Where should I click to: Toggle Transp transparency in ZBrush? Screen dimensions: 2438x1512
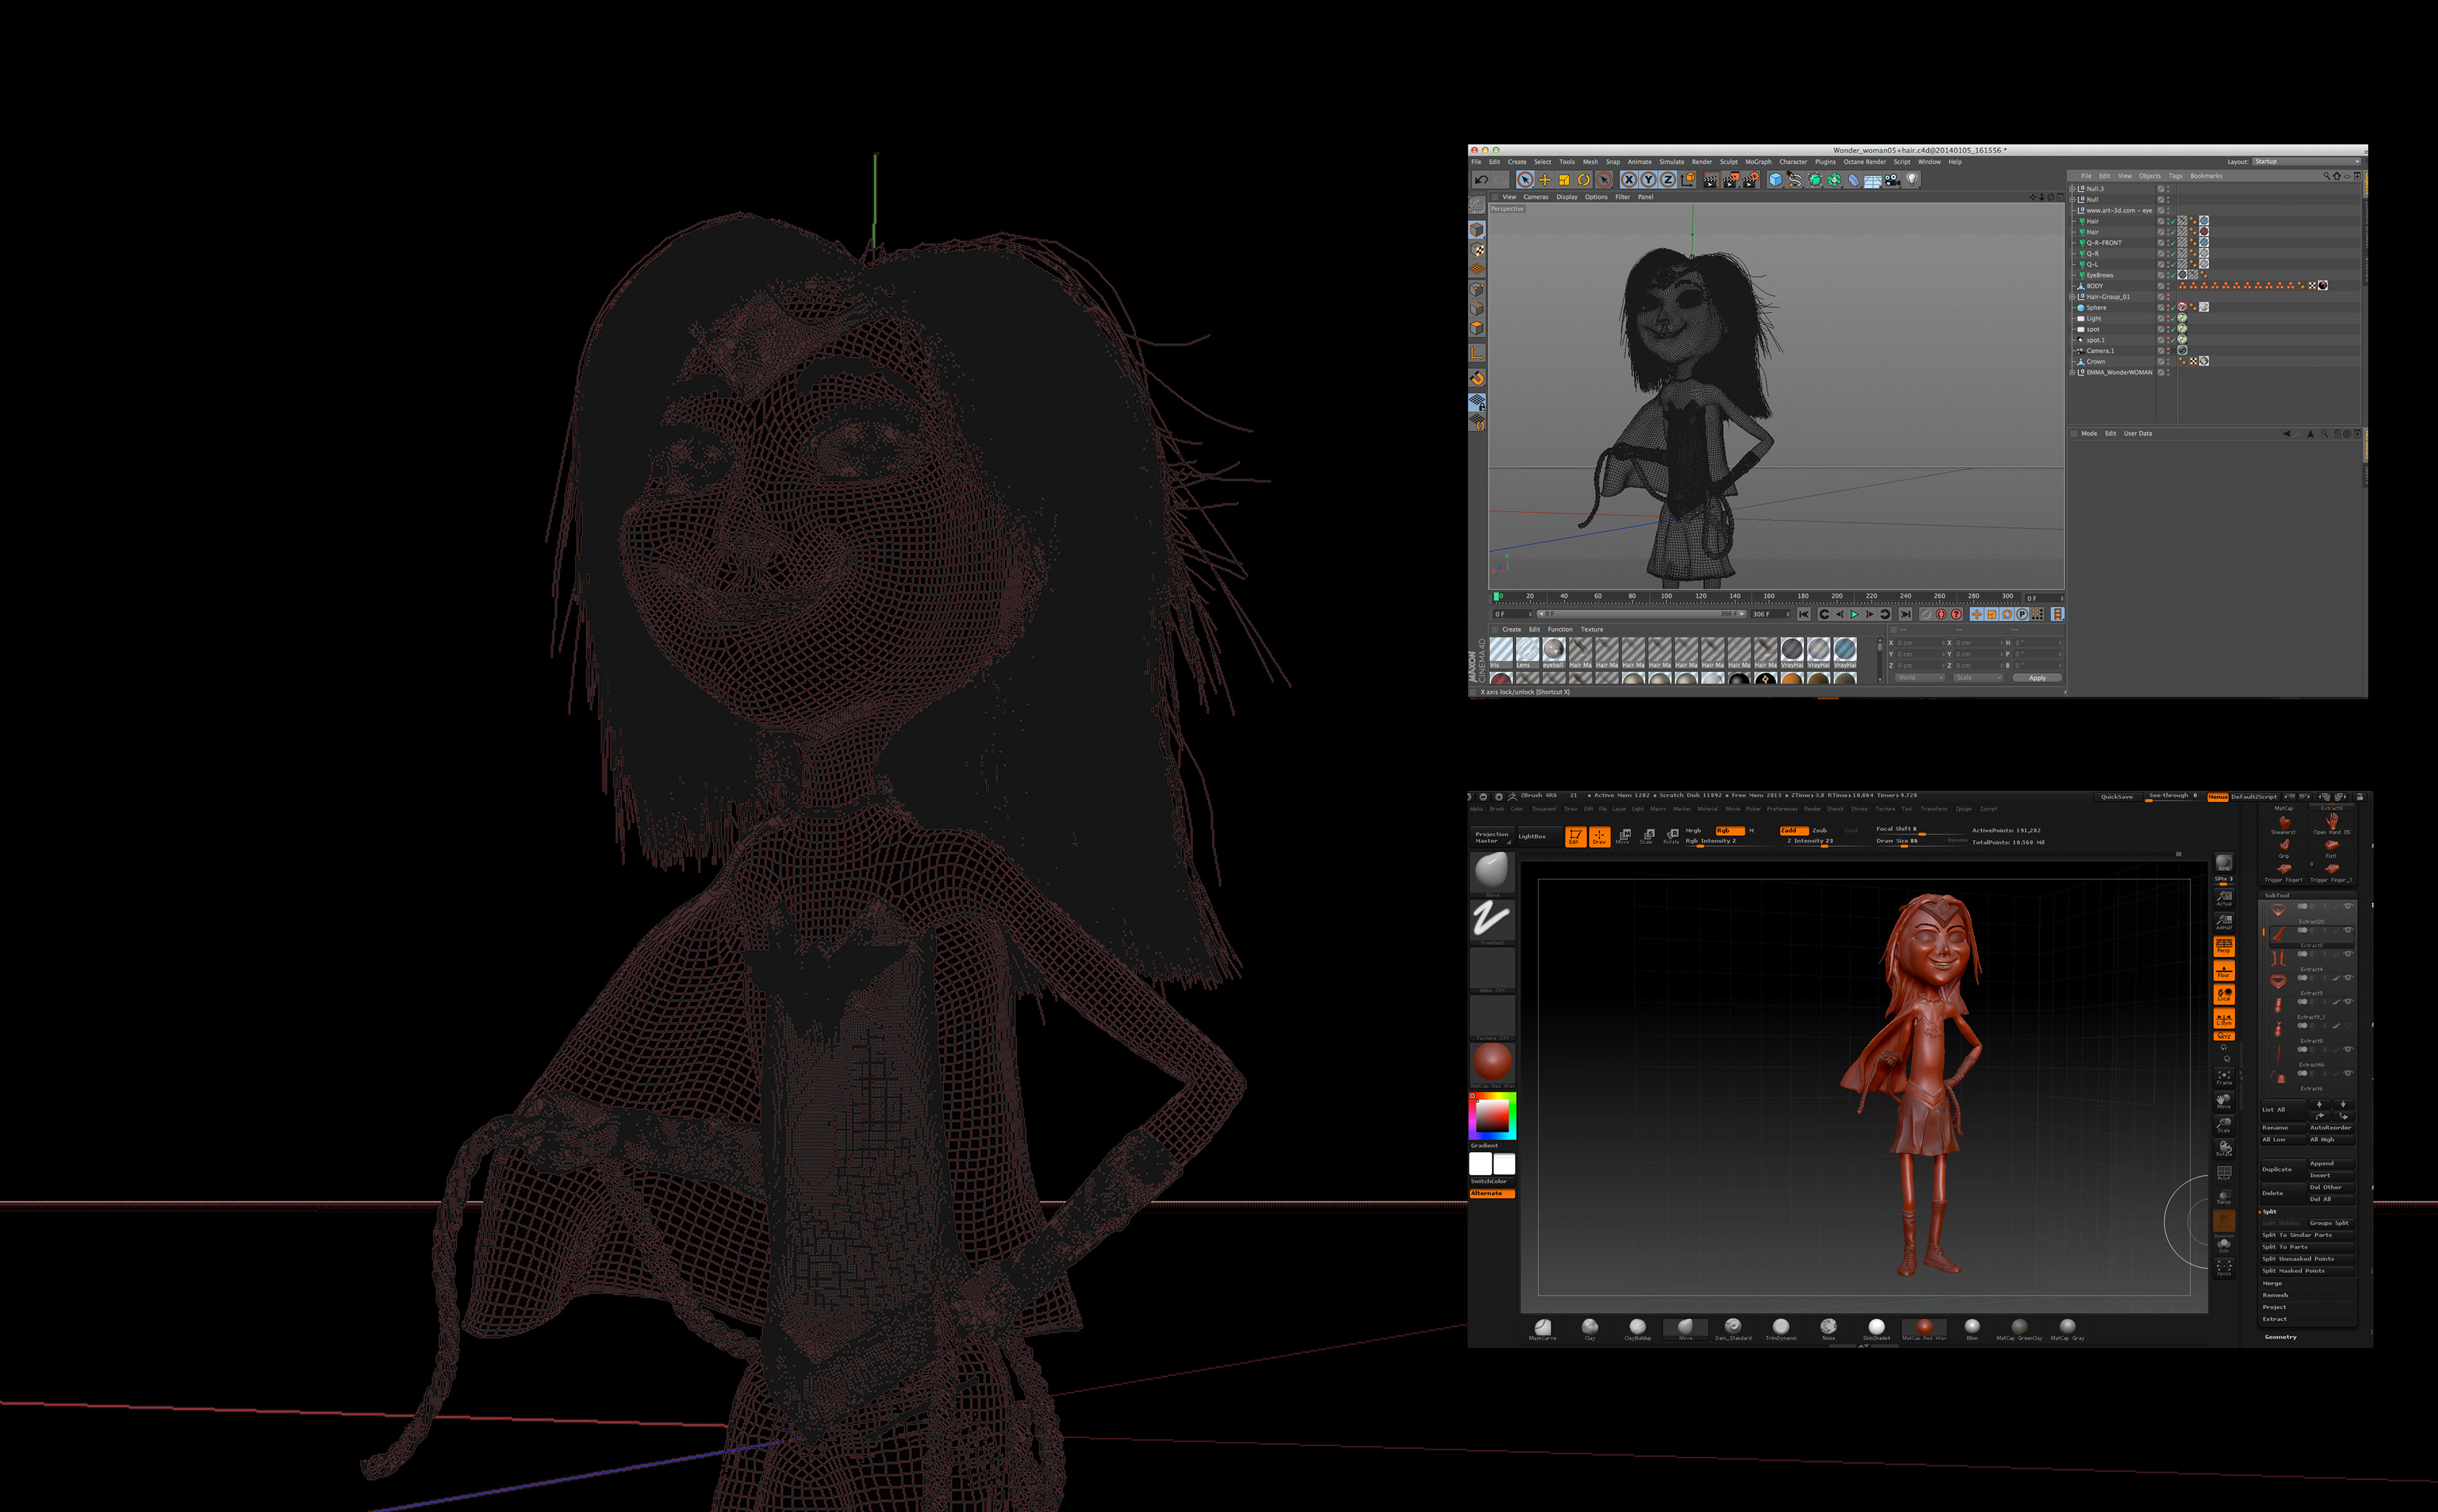click(2224, 1196)
